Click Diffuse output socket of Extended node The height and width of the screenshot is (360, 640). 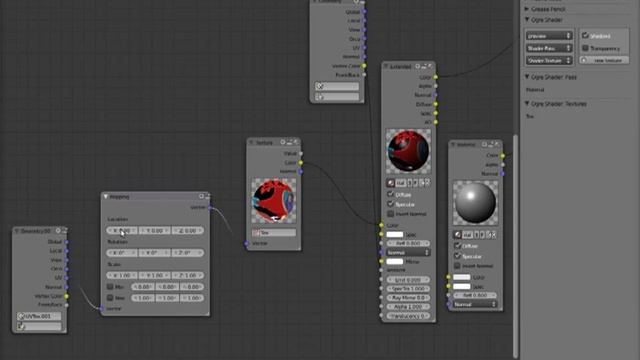pyautogui.click(x=436, y=104)
